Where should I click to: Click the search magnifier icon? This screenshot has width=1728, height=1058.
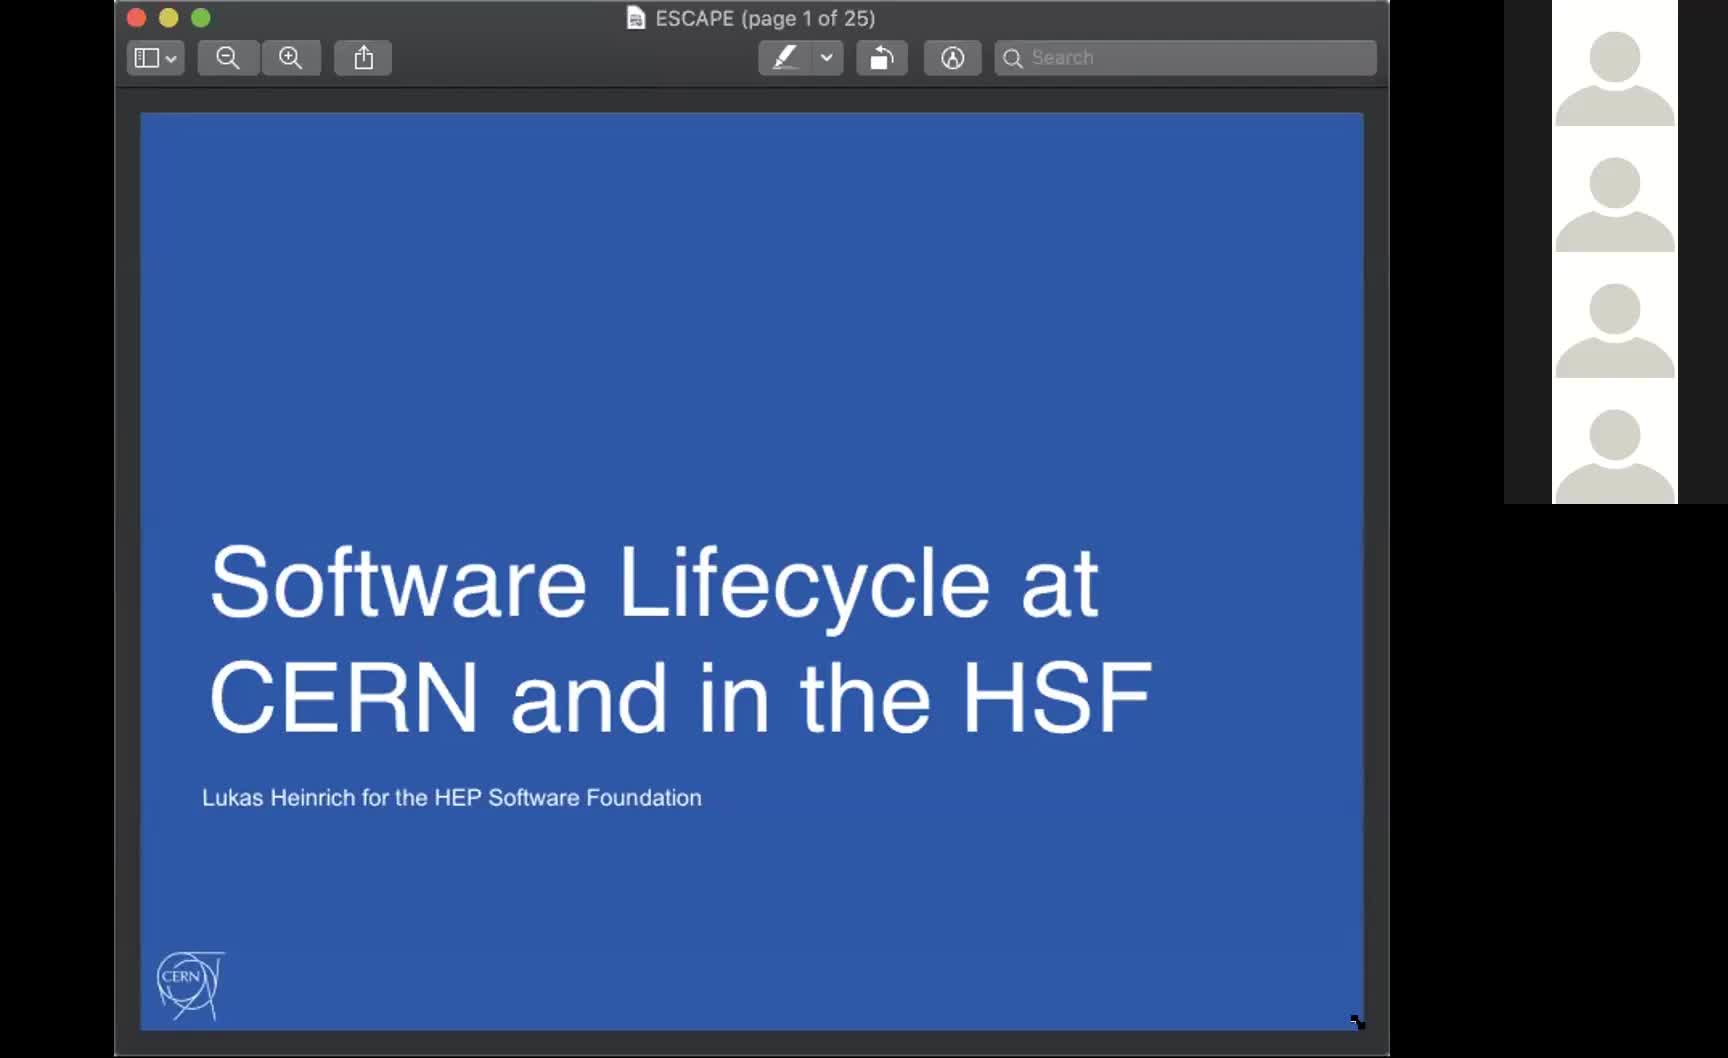pyautogui.click(x=1013, y=58)
